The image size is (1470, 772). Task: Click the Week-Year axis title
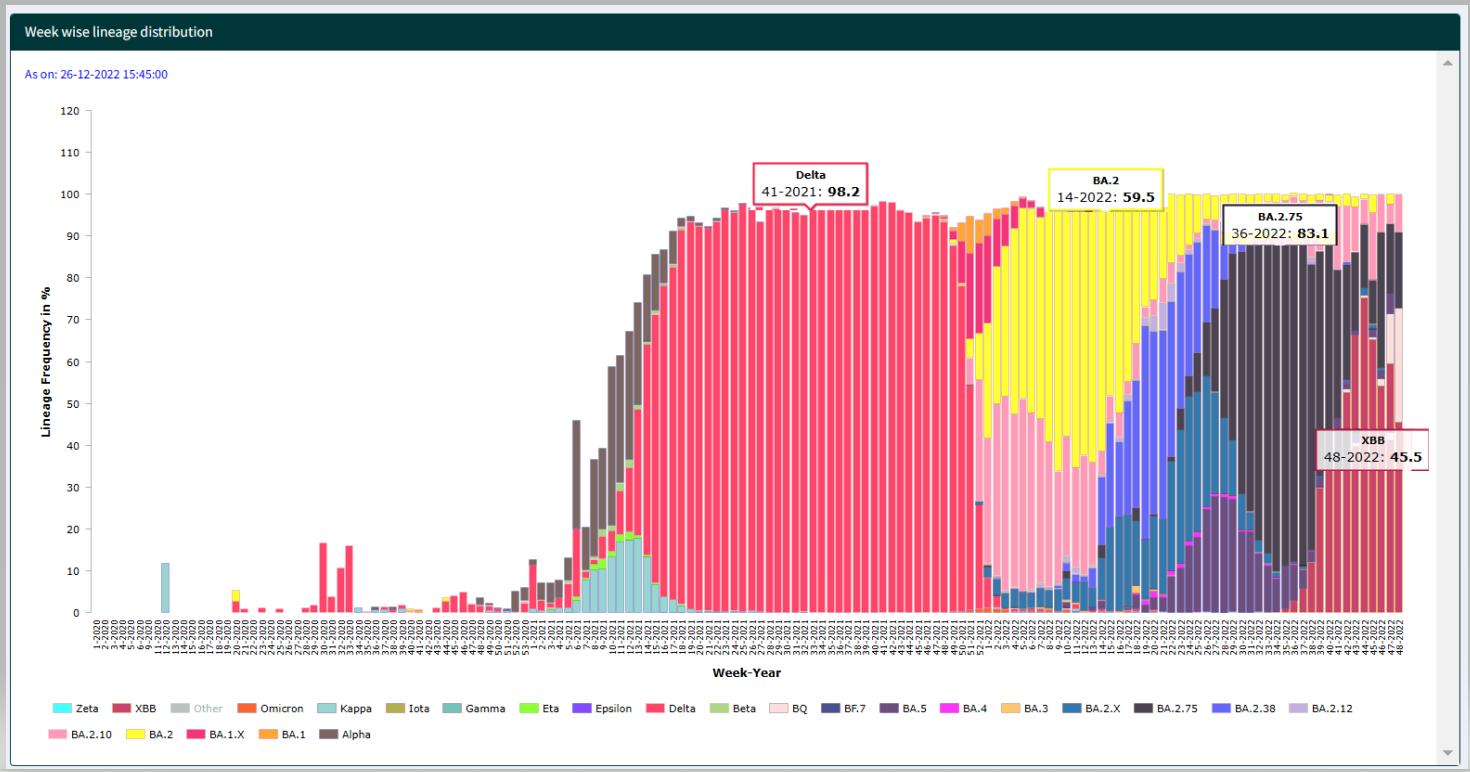747,673
